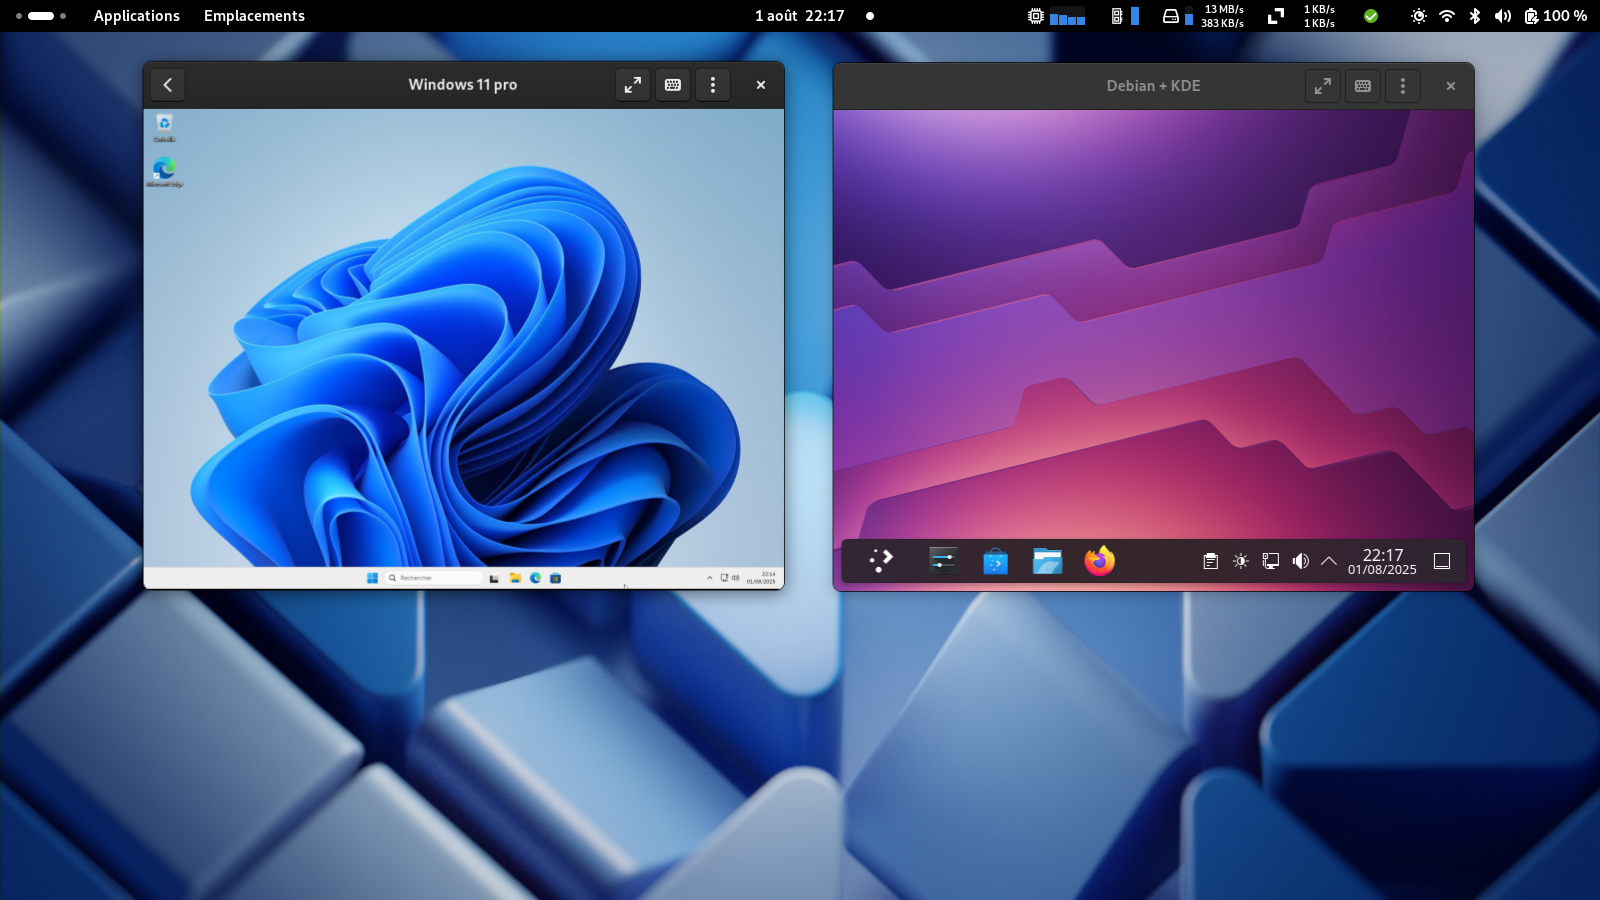The width and height of the screenshot is (1600, 900).
Task: Click the disk activity icon in the top bar
Action: point(1170,16)
